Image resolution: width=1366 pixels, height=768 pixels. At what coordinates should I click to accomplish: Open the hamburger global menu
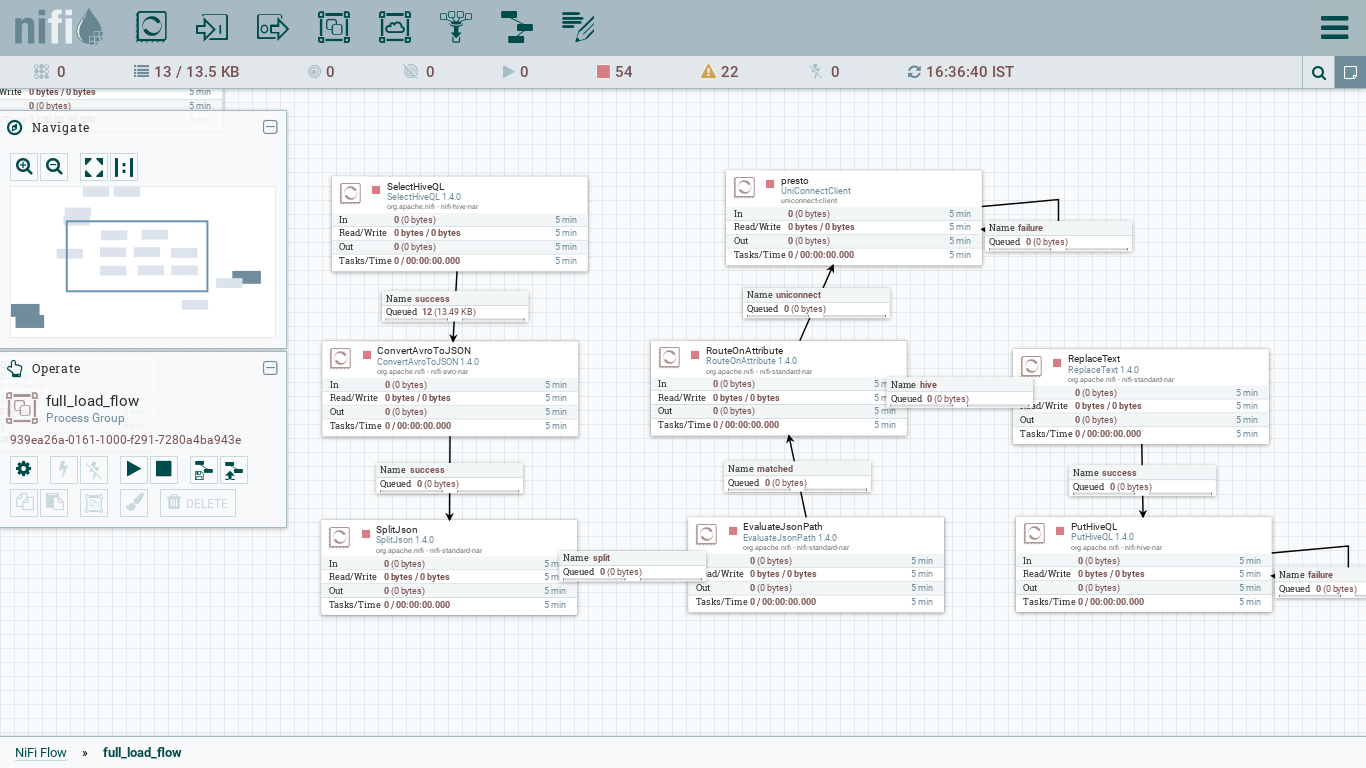[x=1334, y=27]
